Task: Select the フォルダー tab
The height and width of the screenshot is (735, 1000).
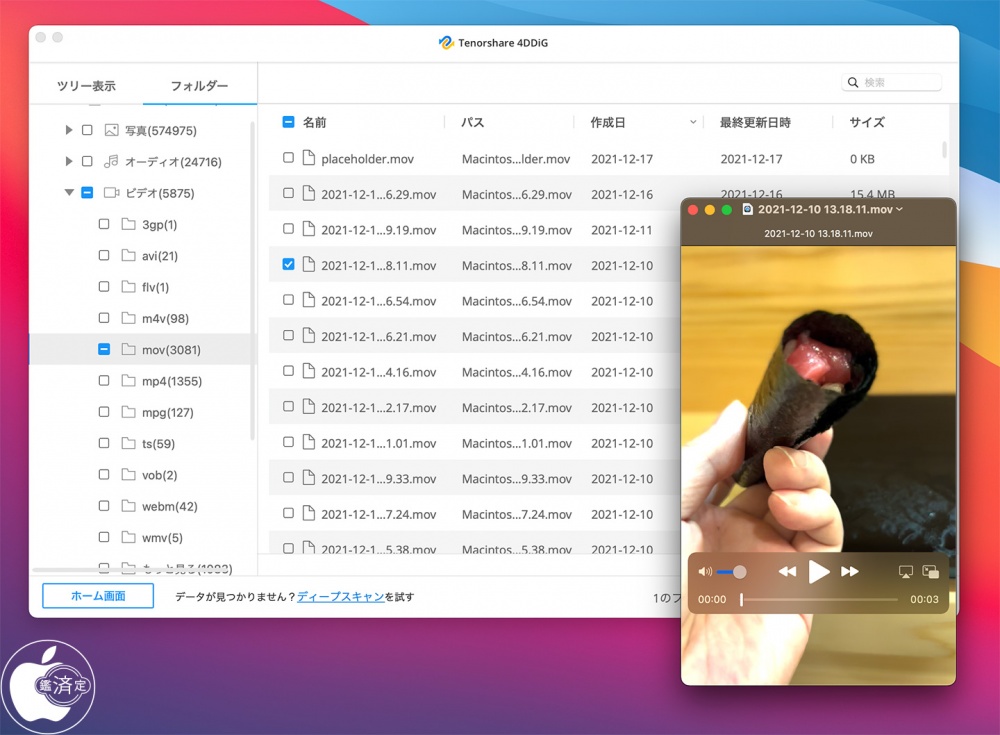Action: (199, 86)
